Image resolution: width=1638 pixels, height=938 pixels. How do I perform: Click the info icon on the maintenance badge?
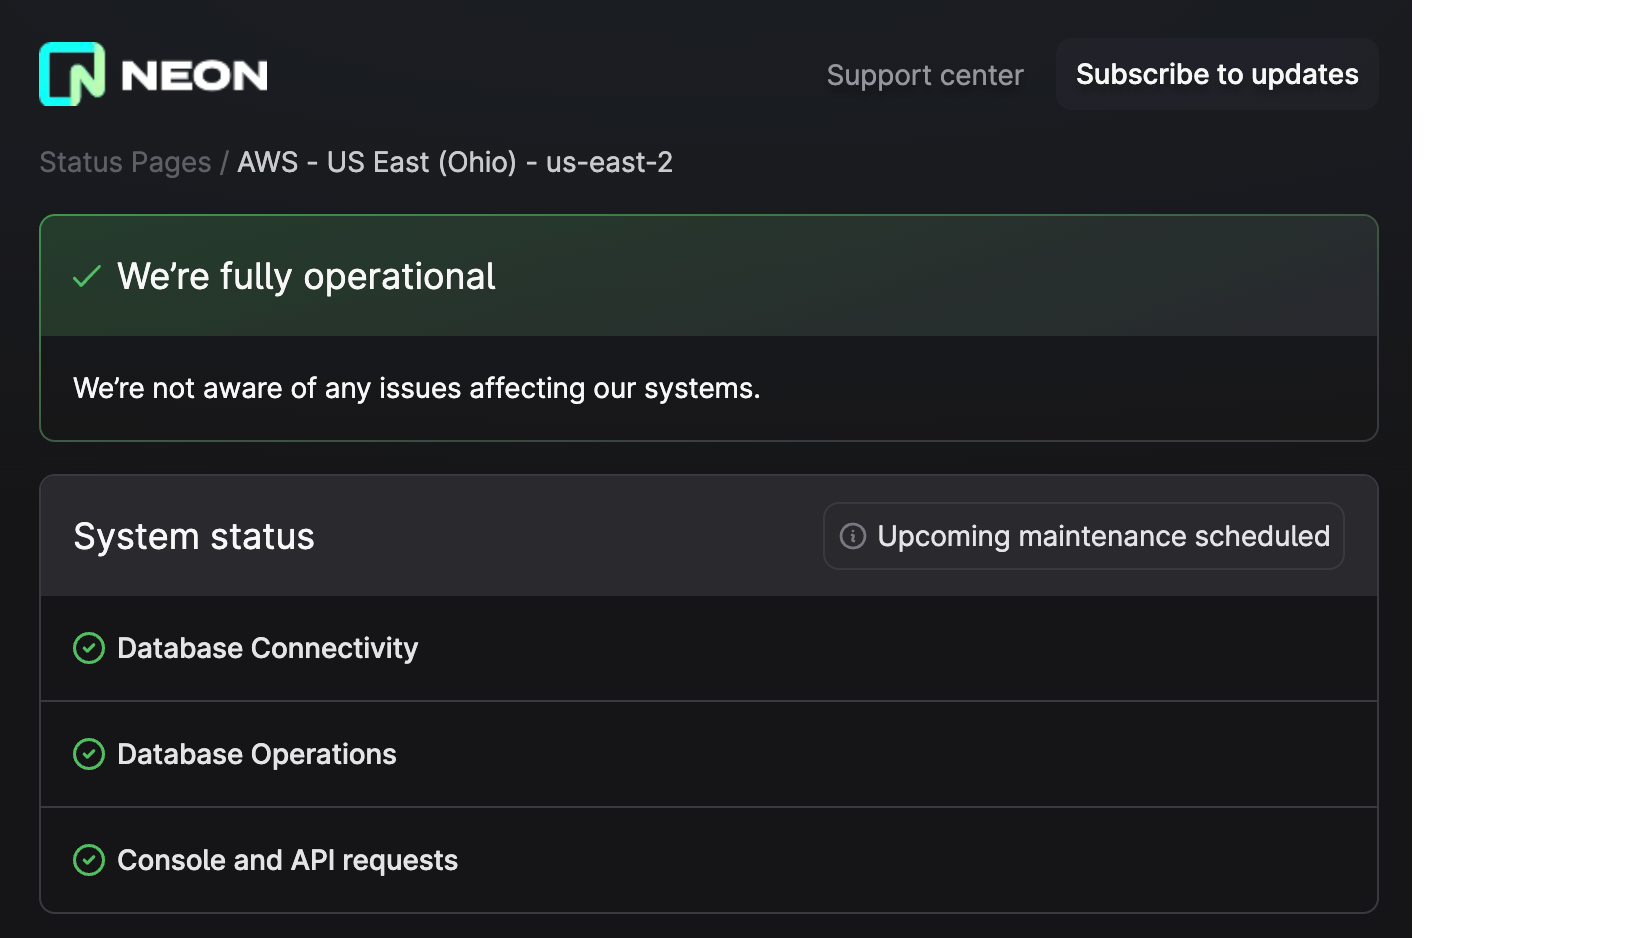coord(851,536)
